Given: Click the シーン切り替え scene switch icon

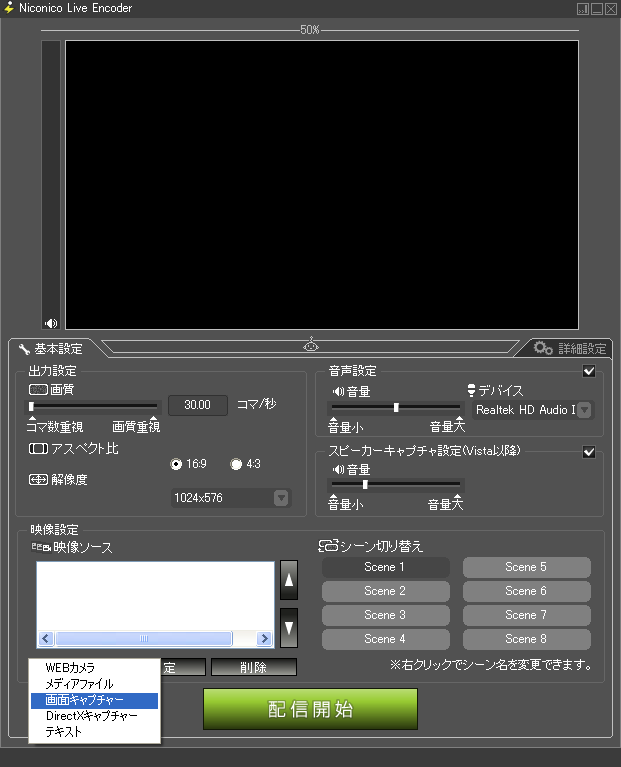Looking at the screenshot, I should pyautogui.click(x=328, y=545).
